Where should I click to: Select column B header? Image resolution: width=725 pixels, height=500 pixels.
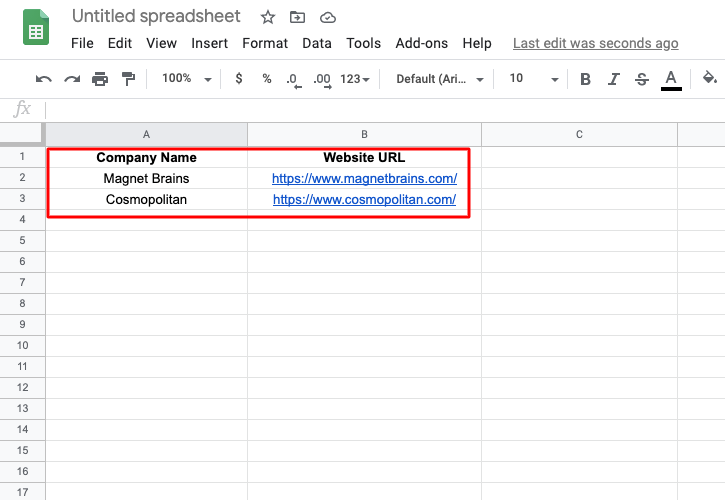tap(364, 135)
